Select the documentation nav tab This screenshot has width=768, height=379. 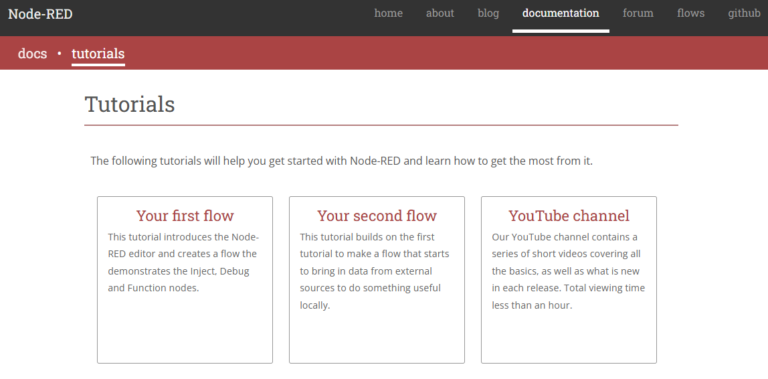(560, 13)
